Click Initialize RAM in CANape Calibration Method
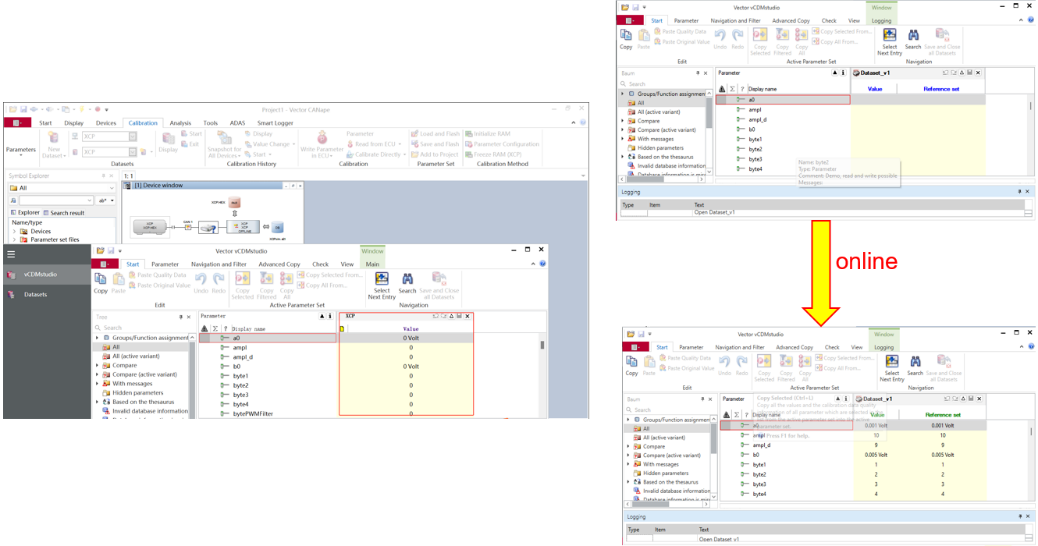Screen dimensions: 1038x546 tap(487, 134)
